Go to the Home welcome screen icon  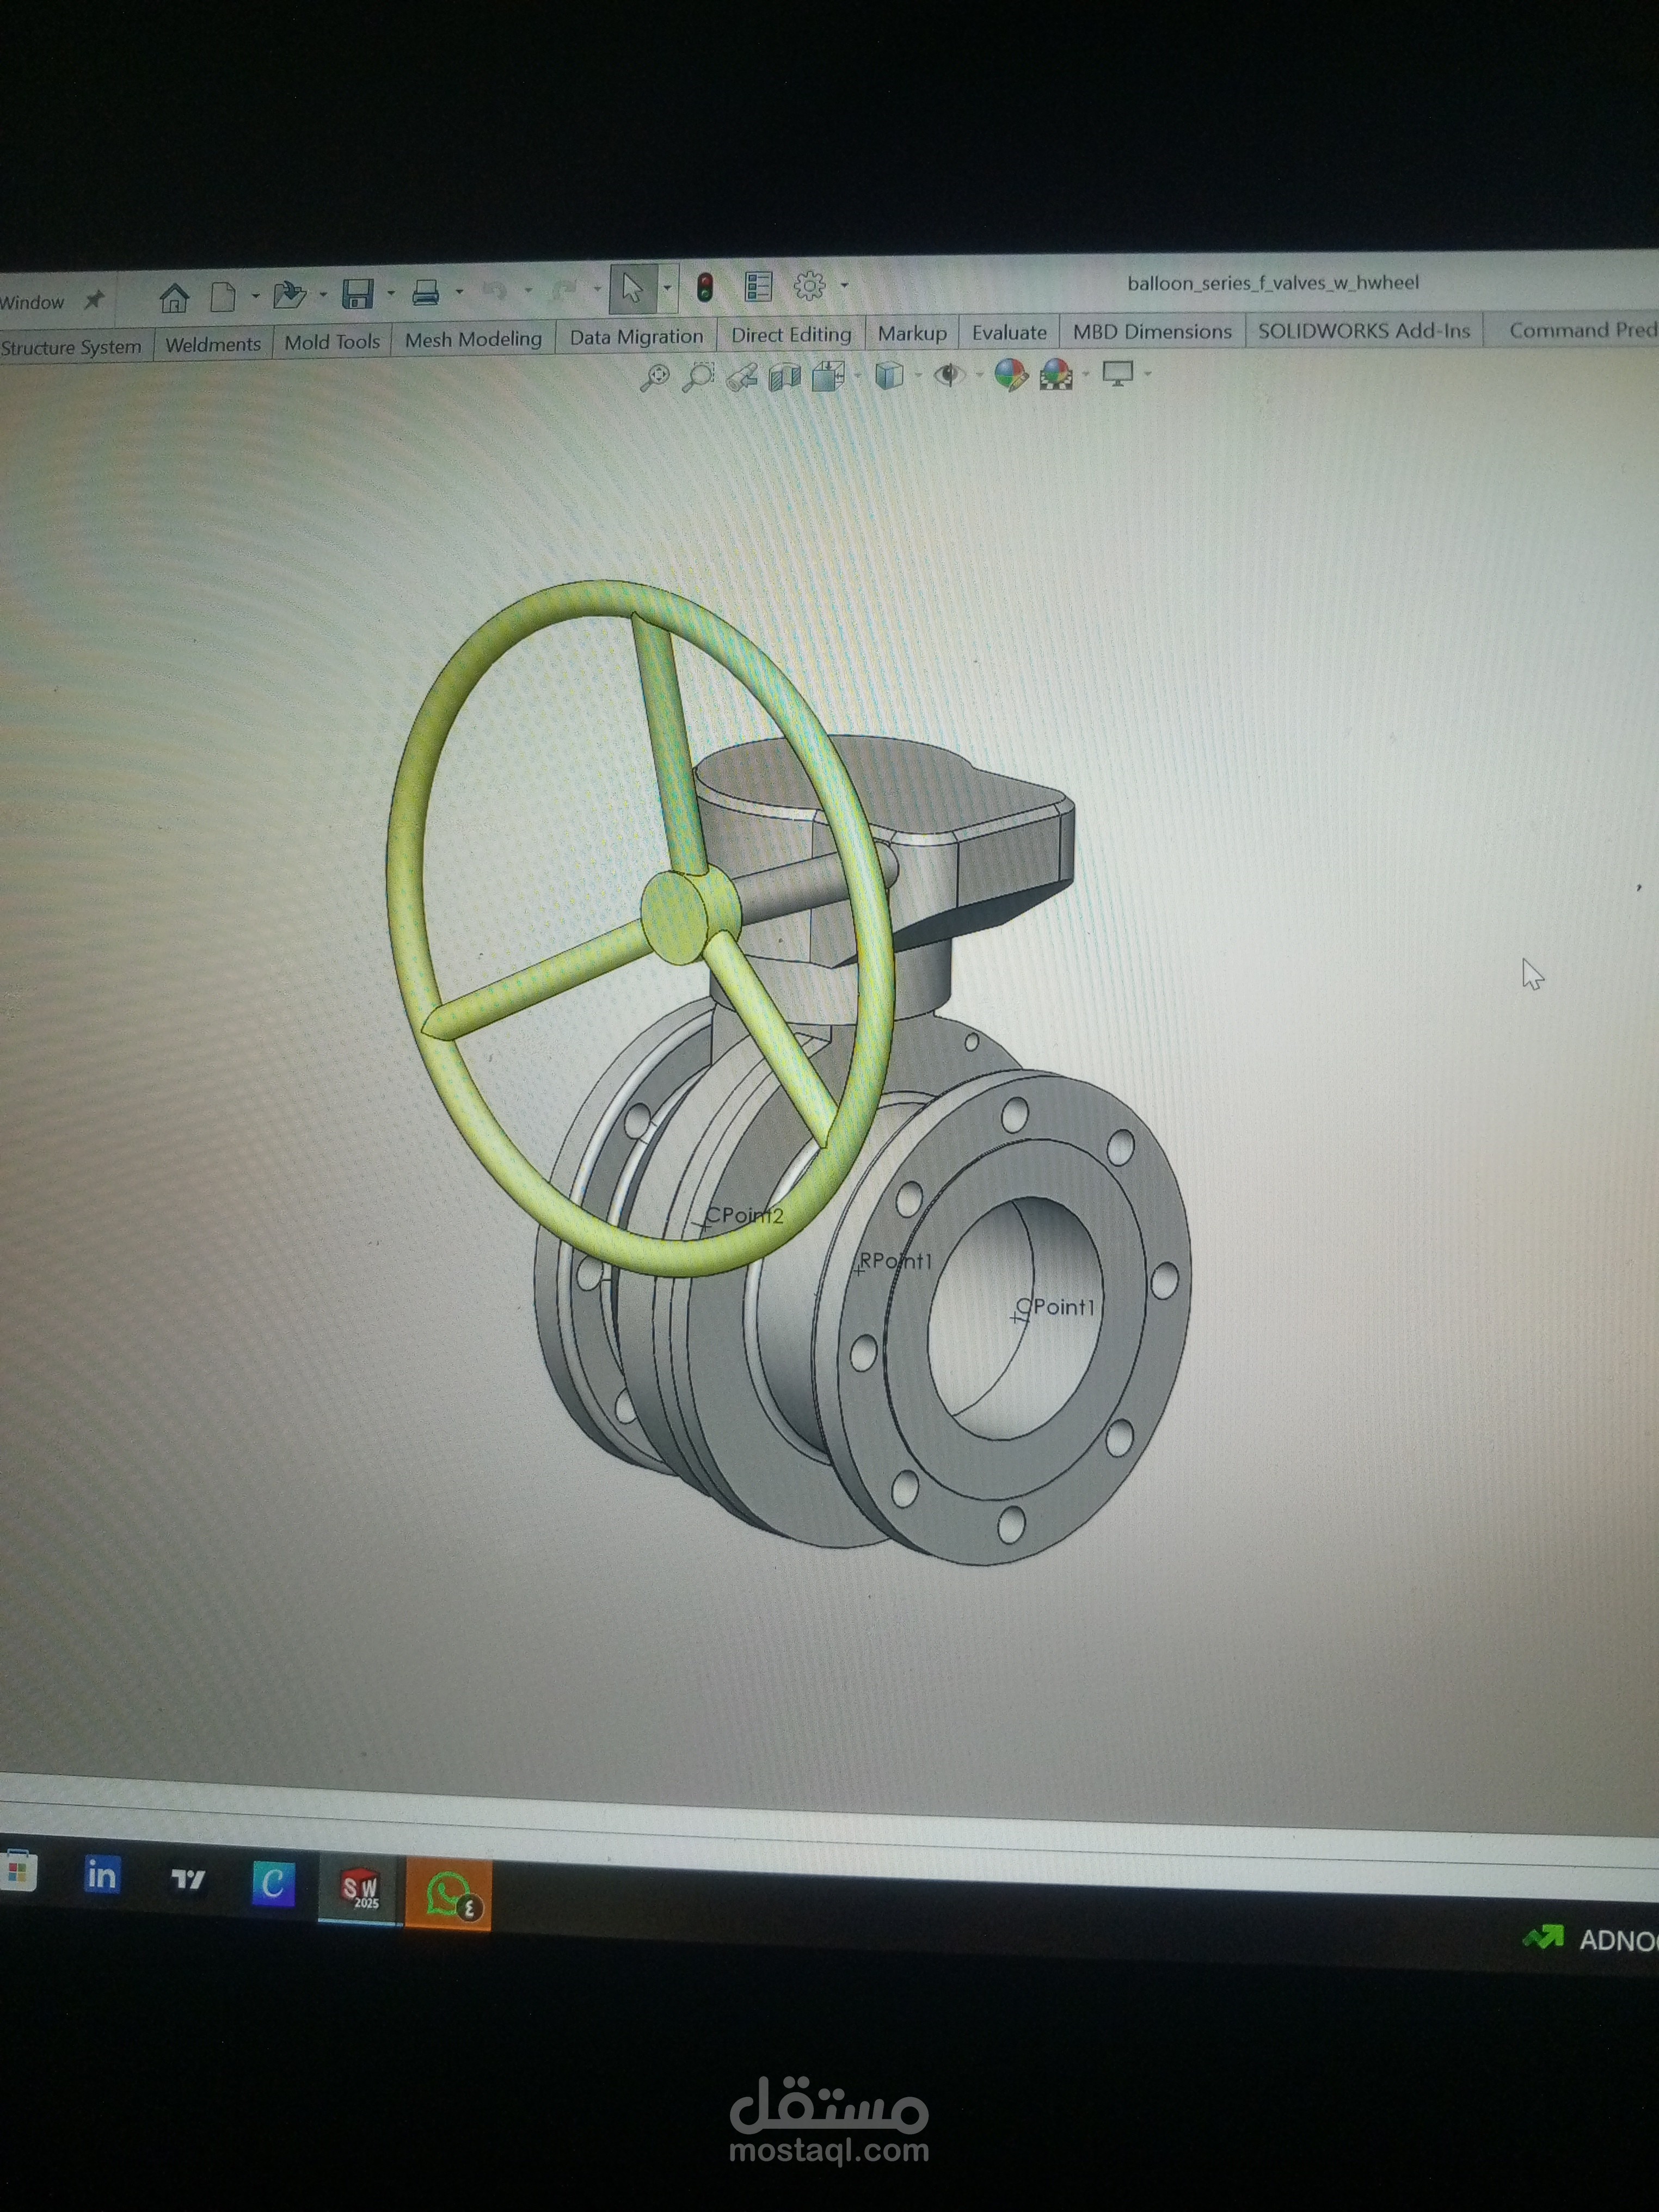(174, 297)
